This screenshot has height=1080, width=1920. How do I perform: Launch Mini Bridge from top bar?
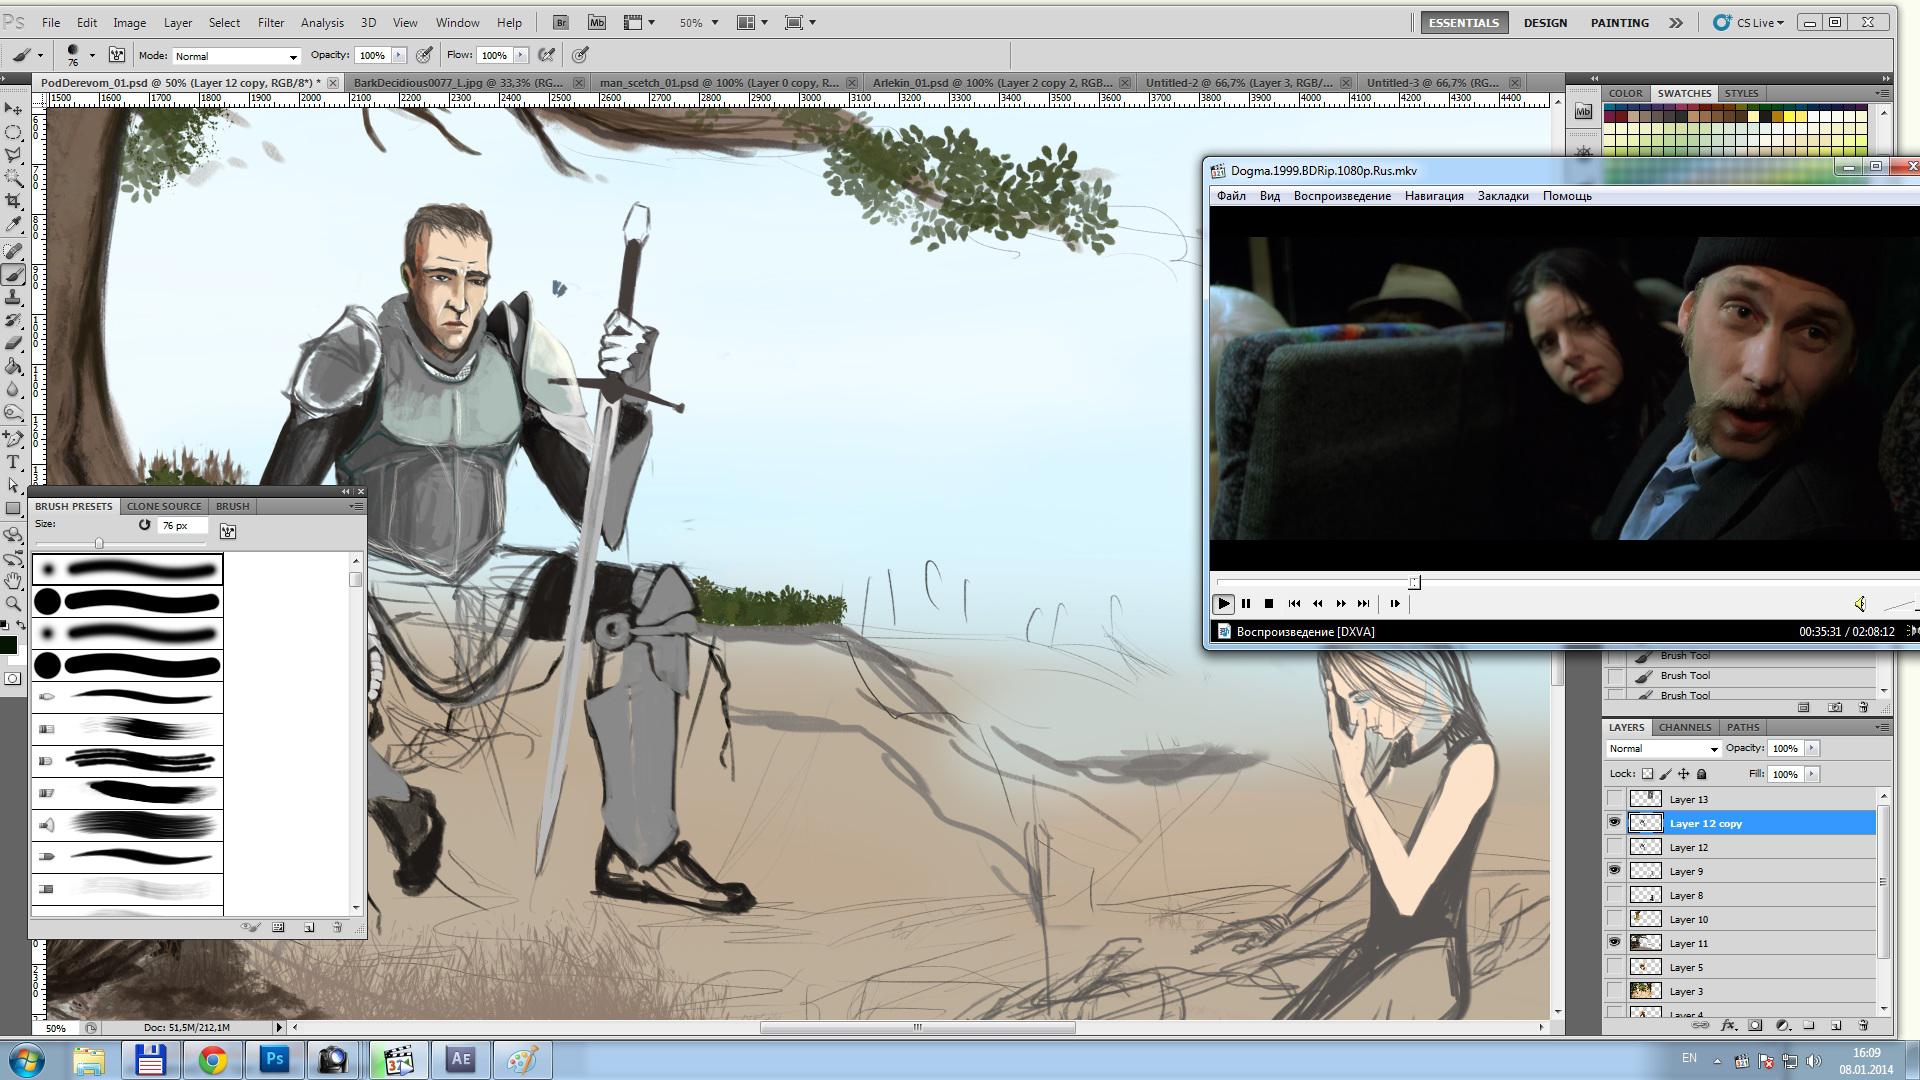(x=597, y=22)
